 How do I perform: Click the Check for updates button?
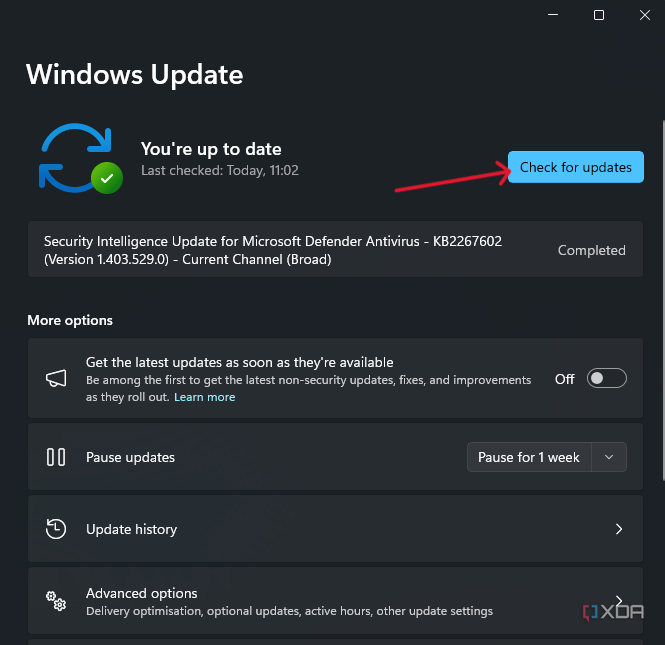pos(576,167)
